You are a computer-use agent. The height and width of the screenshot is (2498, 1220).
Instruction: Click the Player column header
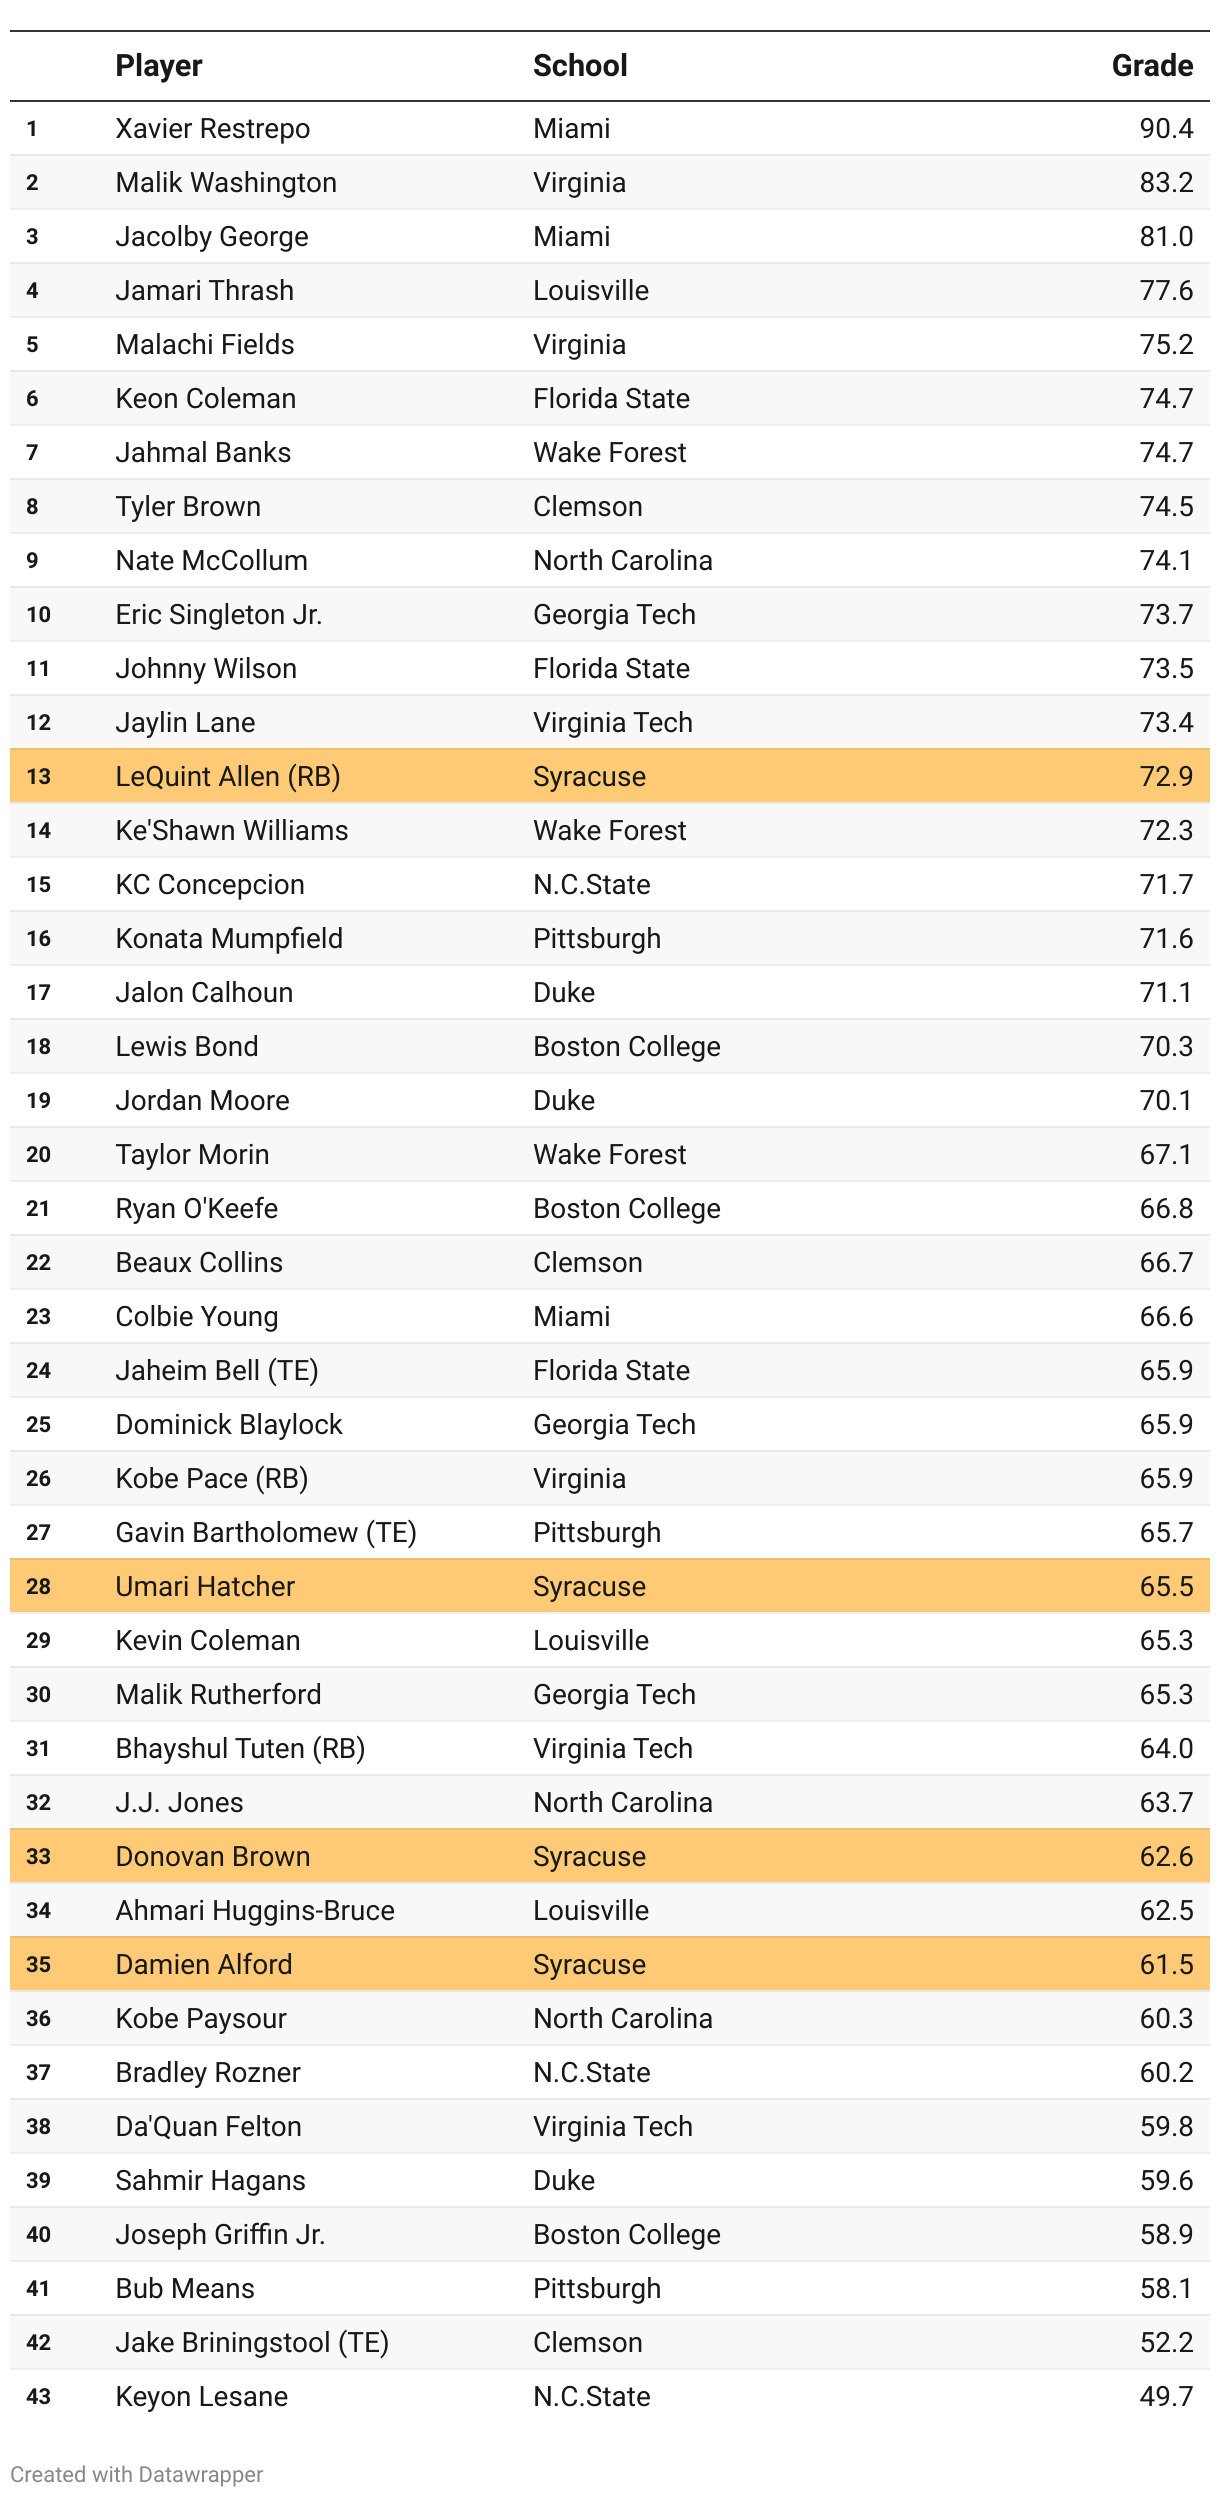(x=159, y=66)
